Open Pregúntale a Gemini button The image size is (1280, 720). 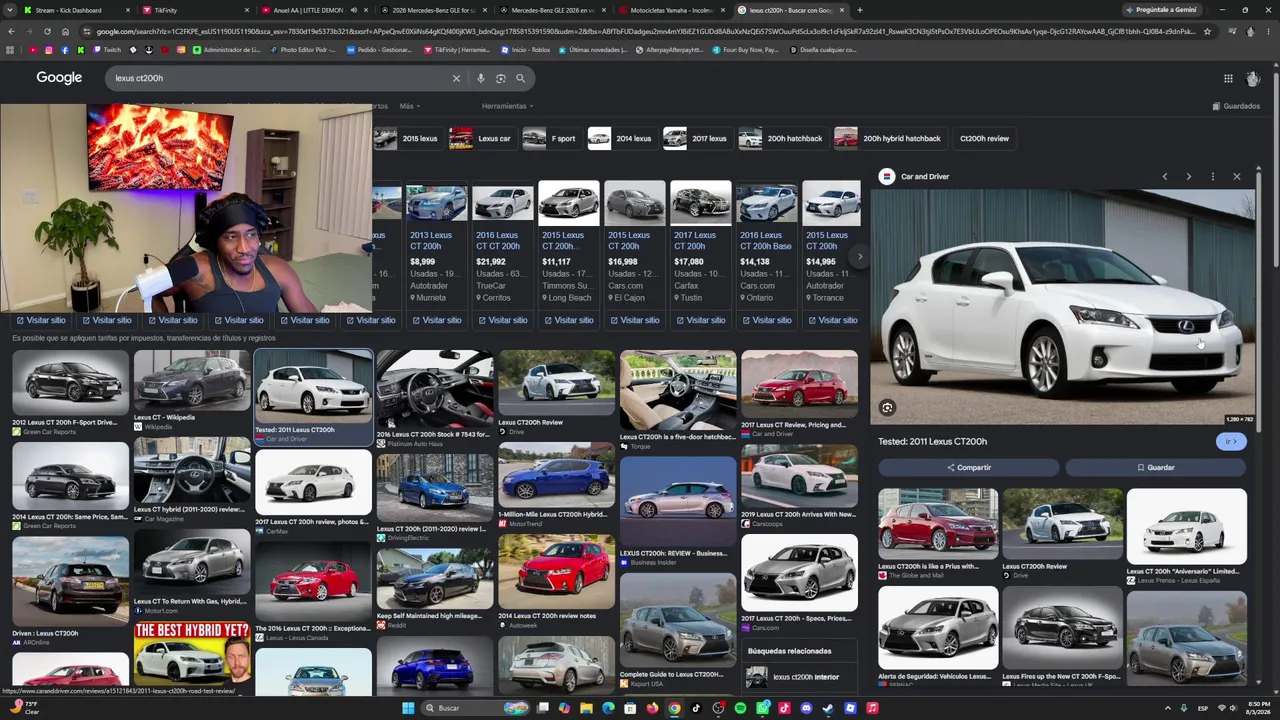pos(1161,10)
